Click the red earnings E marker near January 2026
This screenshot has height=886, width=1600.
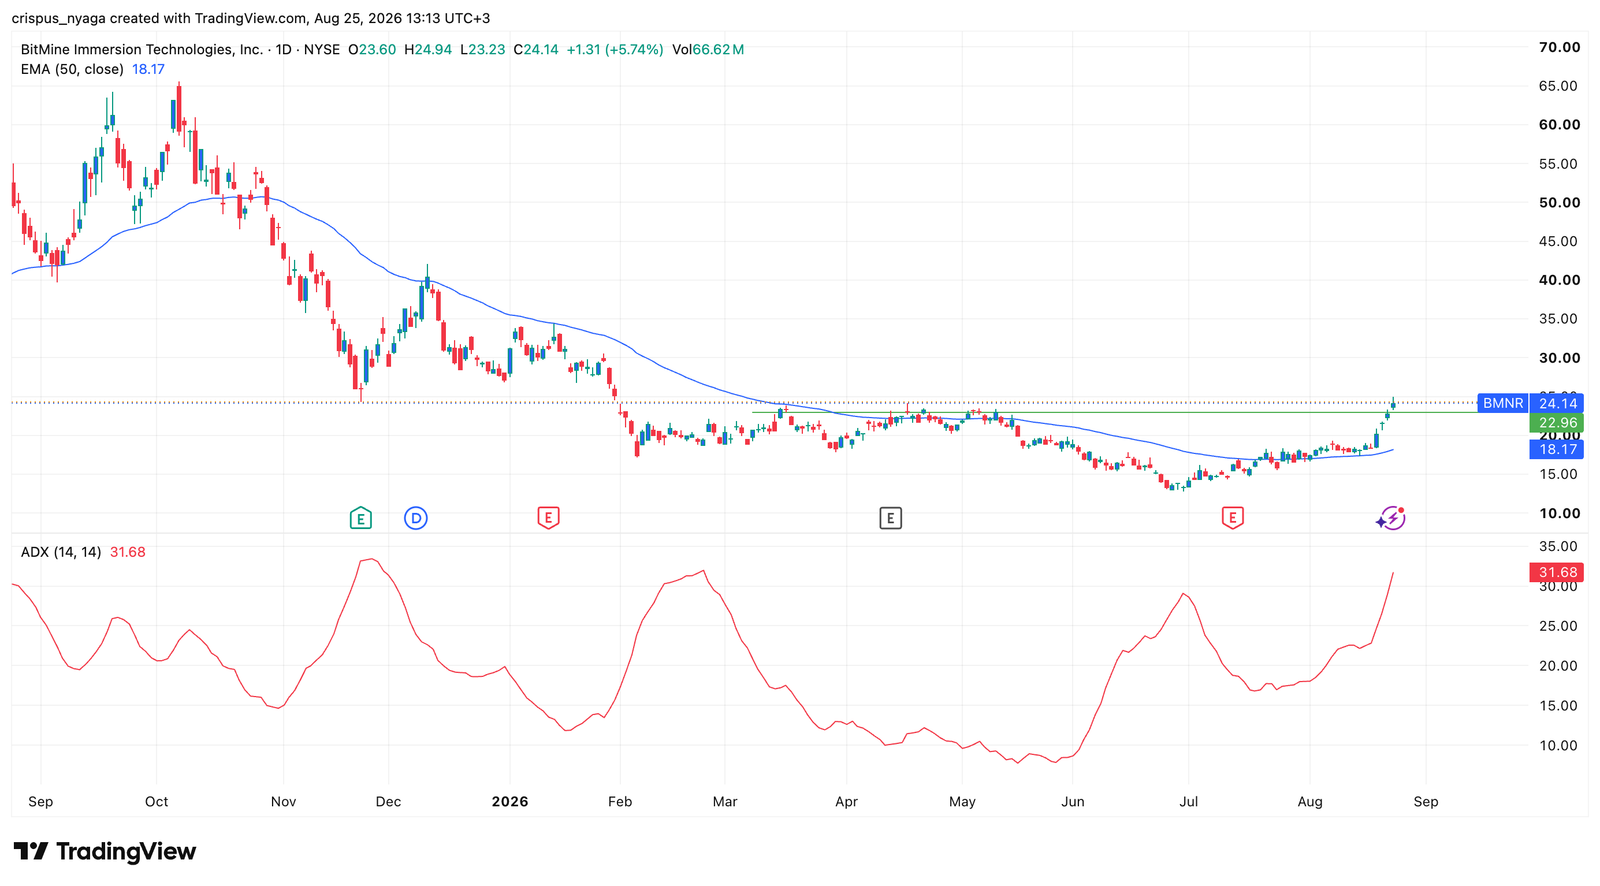pos(548,518)
